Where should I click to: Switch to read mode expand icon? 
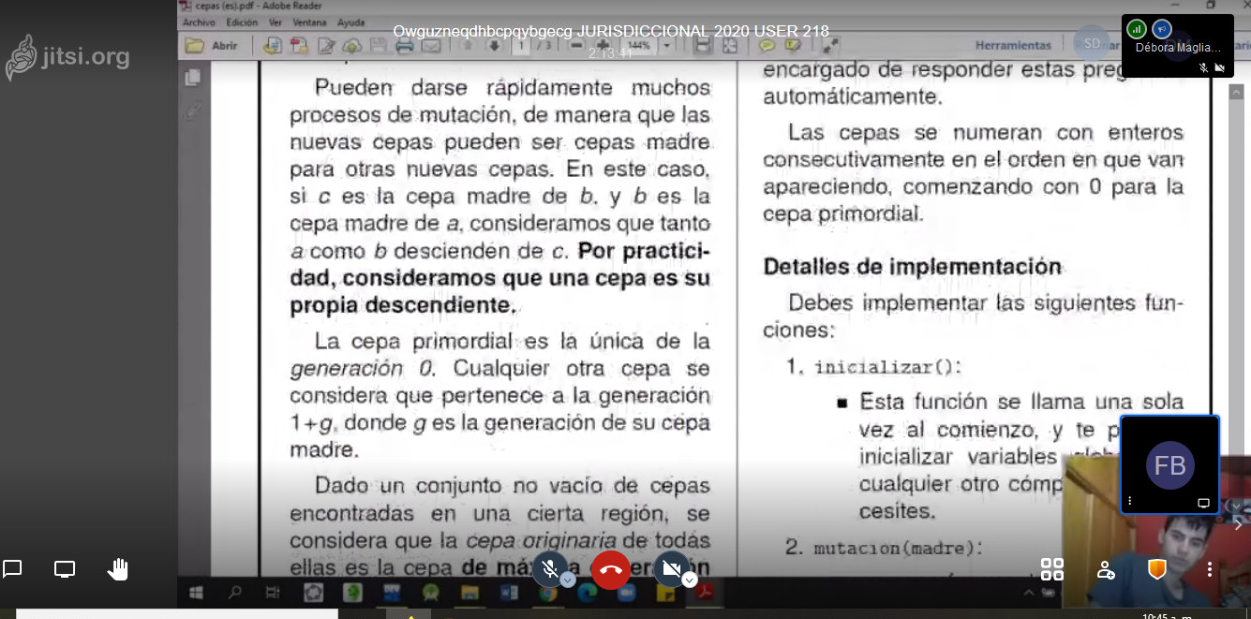pyautogui.click(x=830, y=45)
